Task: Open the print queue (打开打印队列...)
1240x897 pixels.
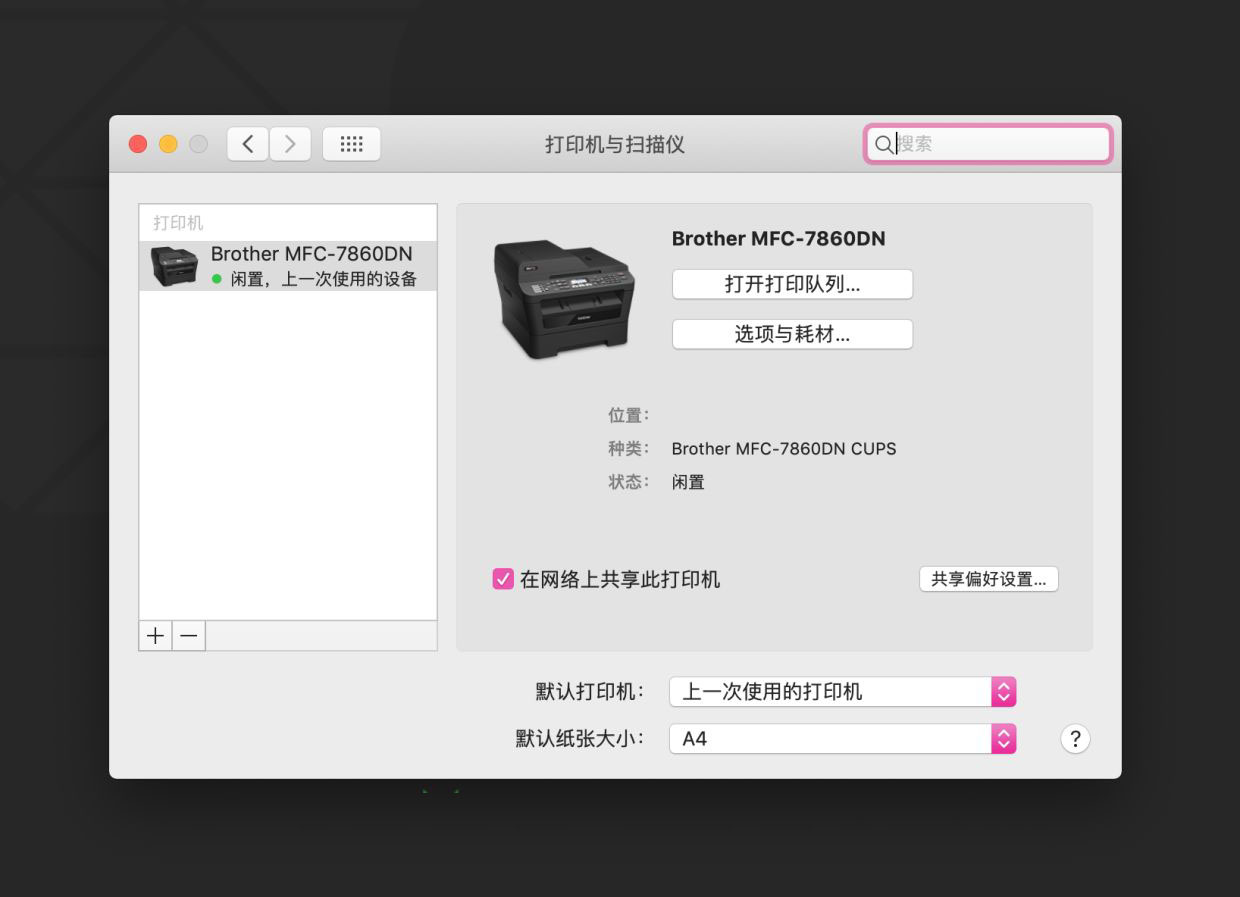Action: click(x=792, y=284)
